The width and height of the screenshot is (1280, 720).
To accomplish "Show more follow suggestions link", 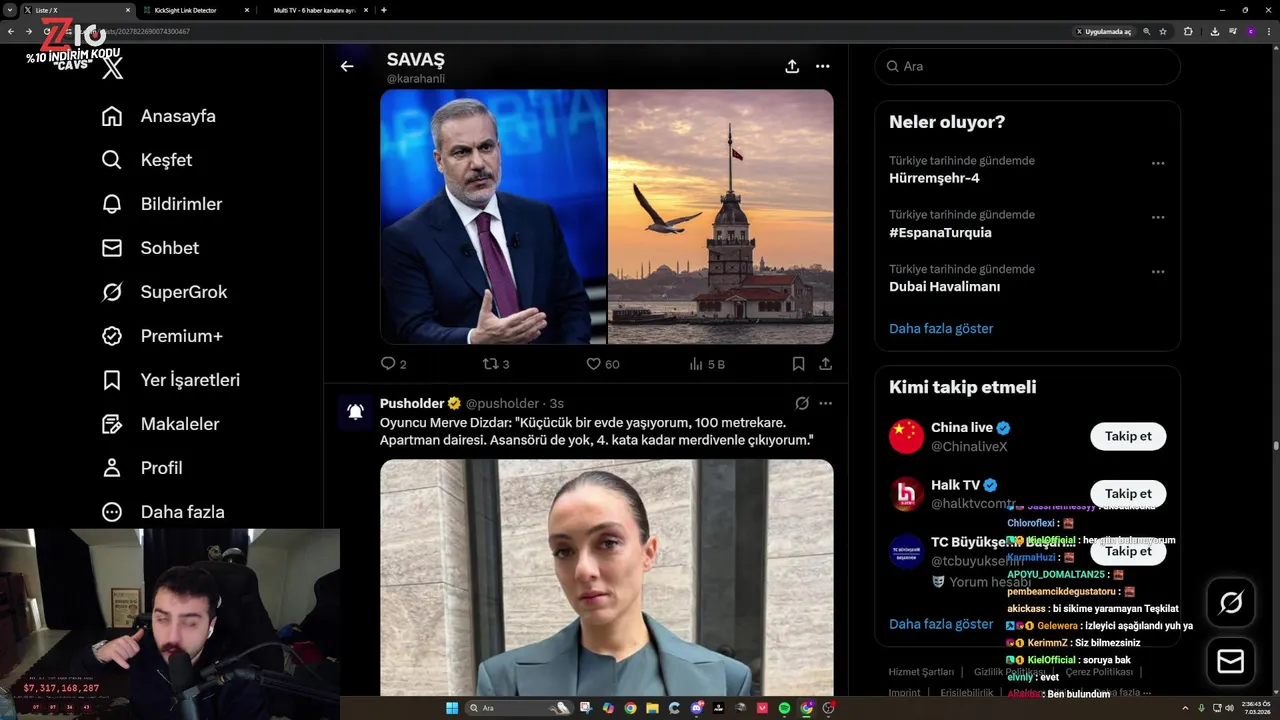I will tap(941, 624).
